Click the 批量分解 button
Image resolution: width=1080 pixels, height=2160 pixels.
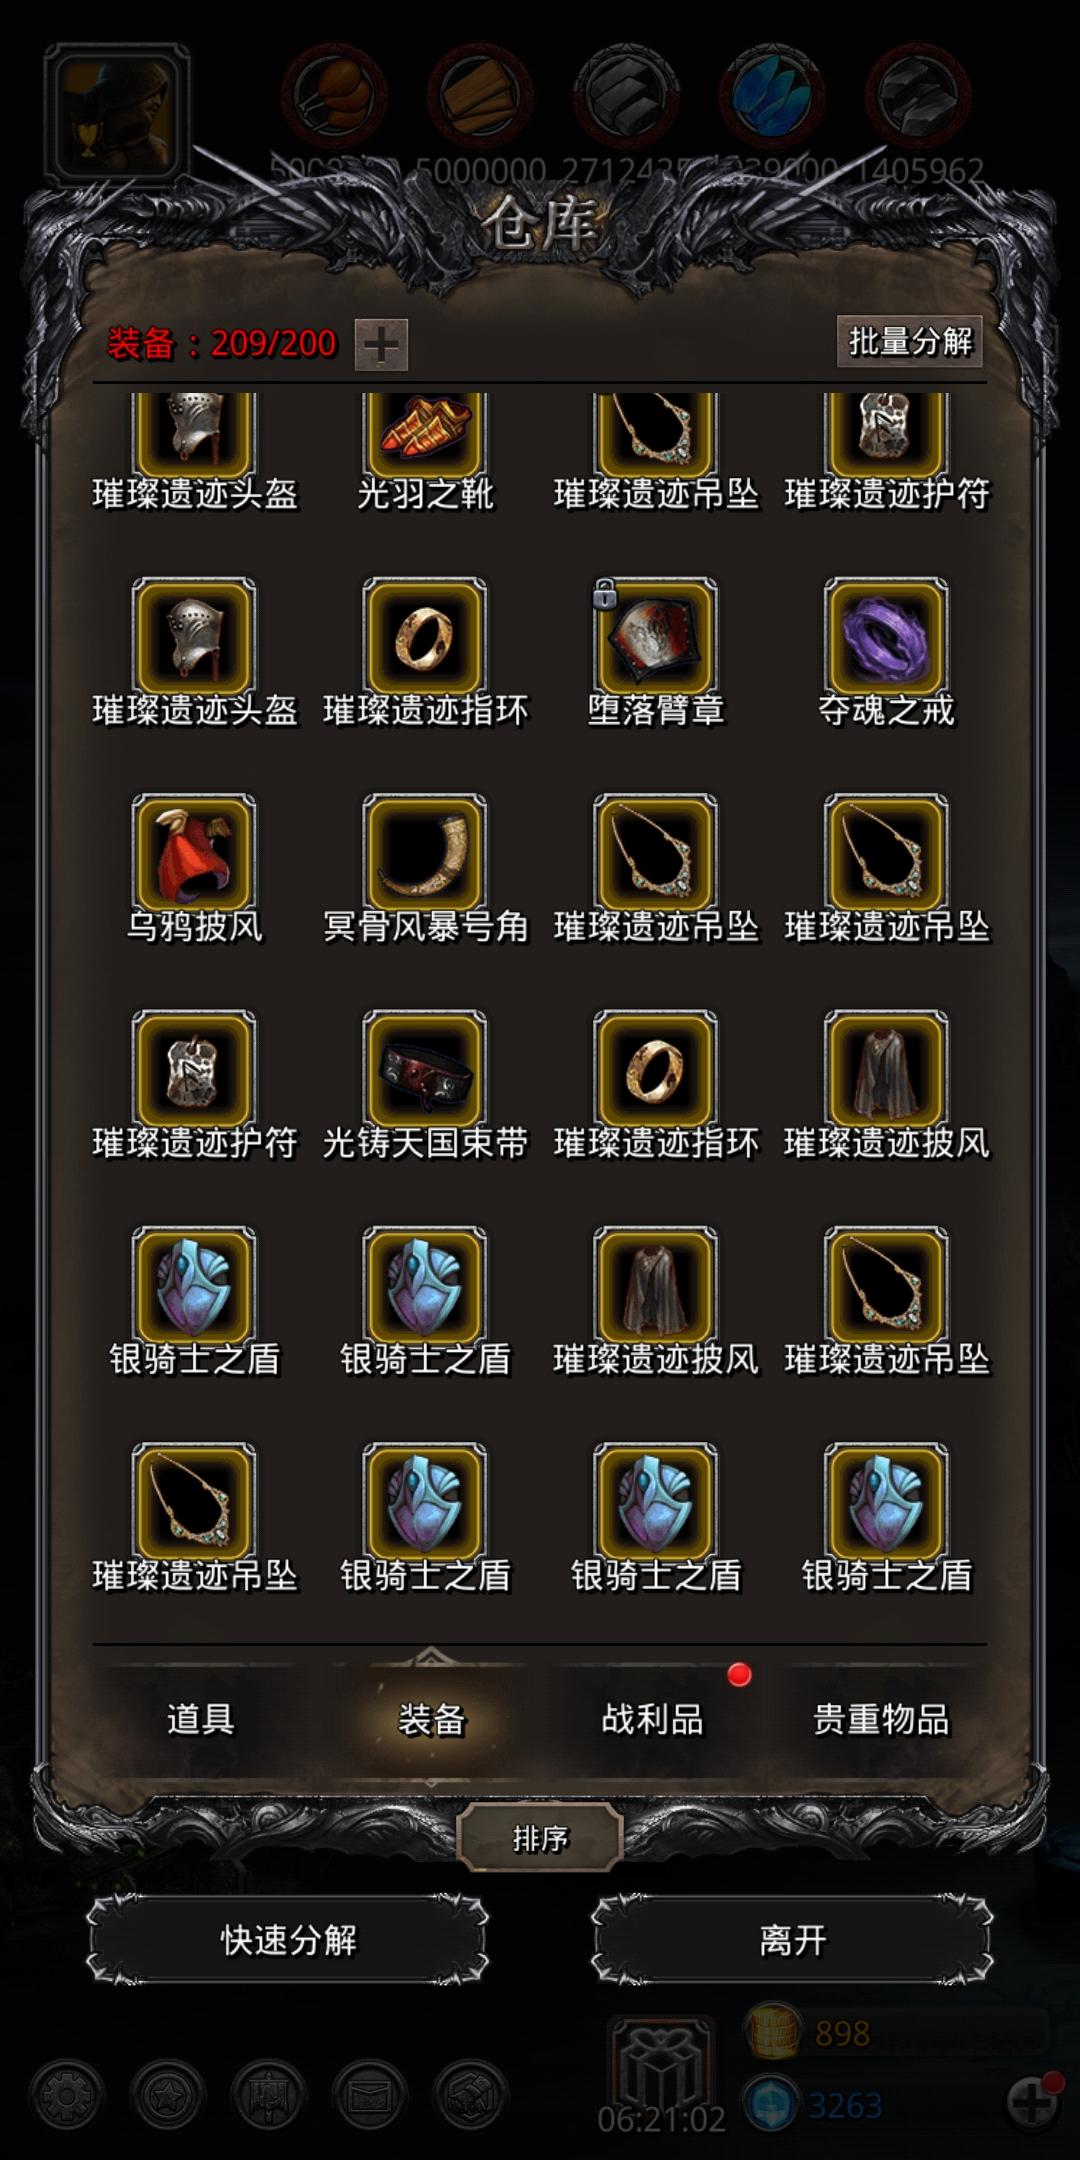[x=910, y=341]
